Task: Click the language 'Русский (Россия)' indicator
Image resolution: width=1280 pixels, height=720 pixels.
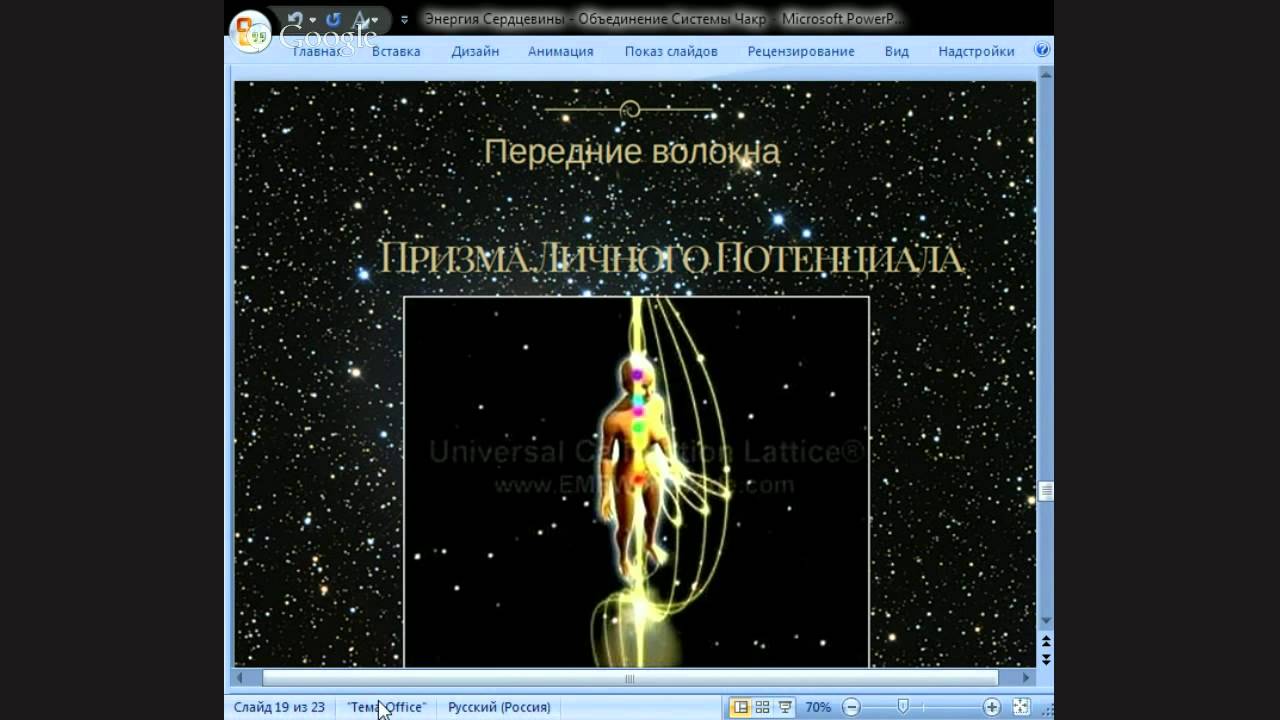Action: [x=499, y=707]
